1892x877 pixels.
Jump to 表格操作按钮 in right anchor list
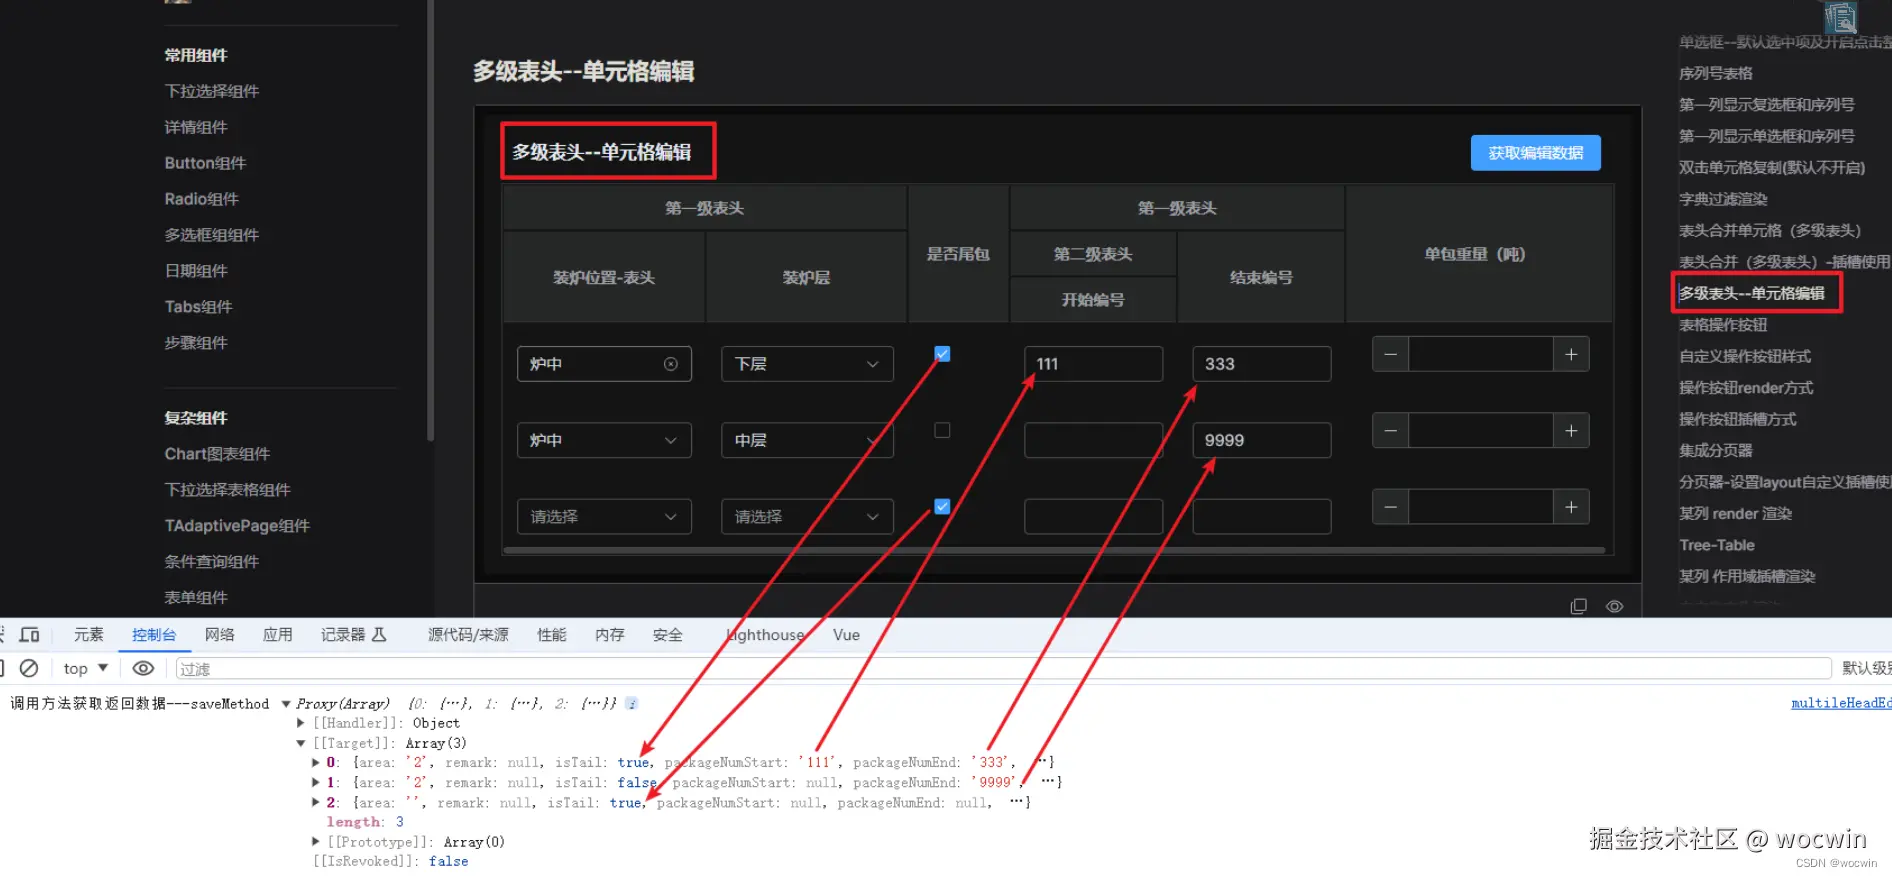(1722, 325)
